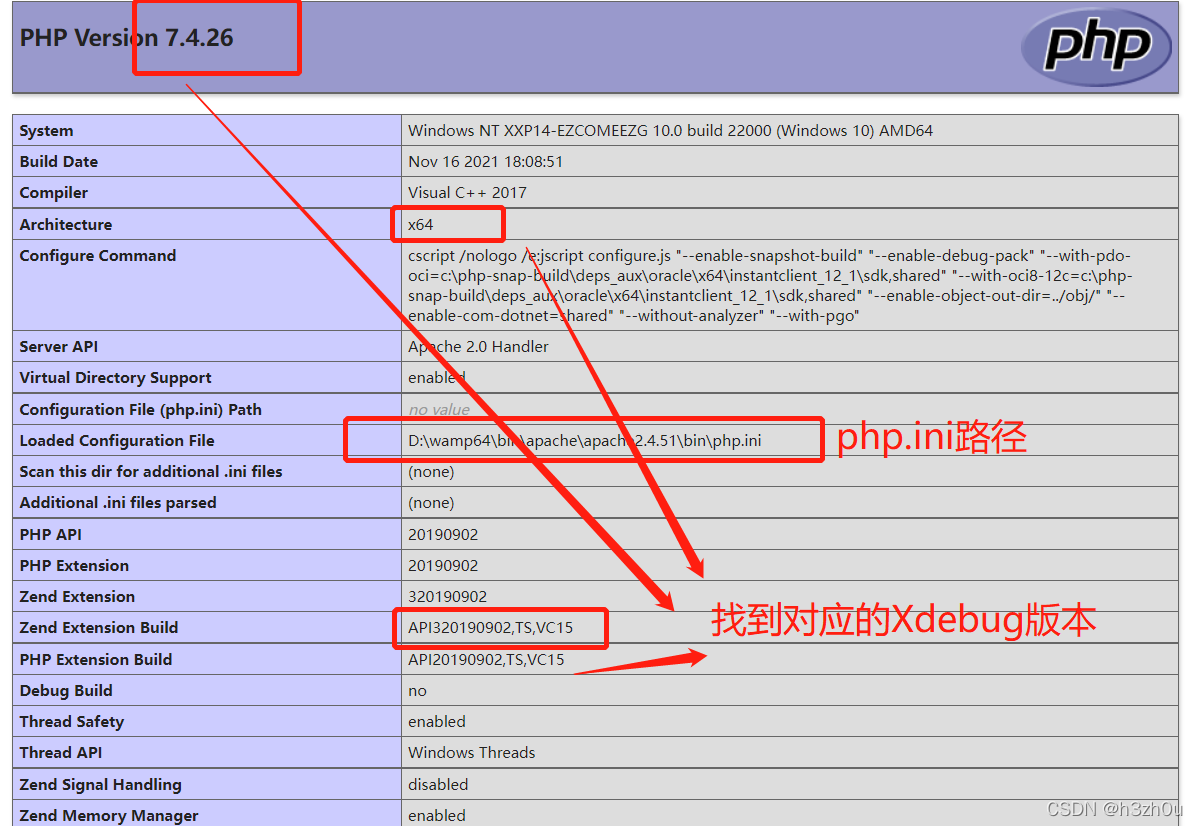Select the Zend Memory Manager 'enabled' value
This screenshot has height=826, width=1198.
(436, 815)
